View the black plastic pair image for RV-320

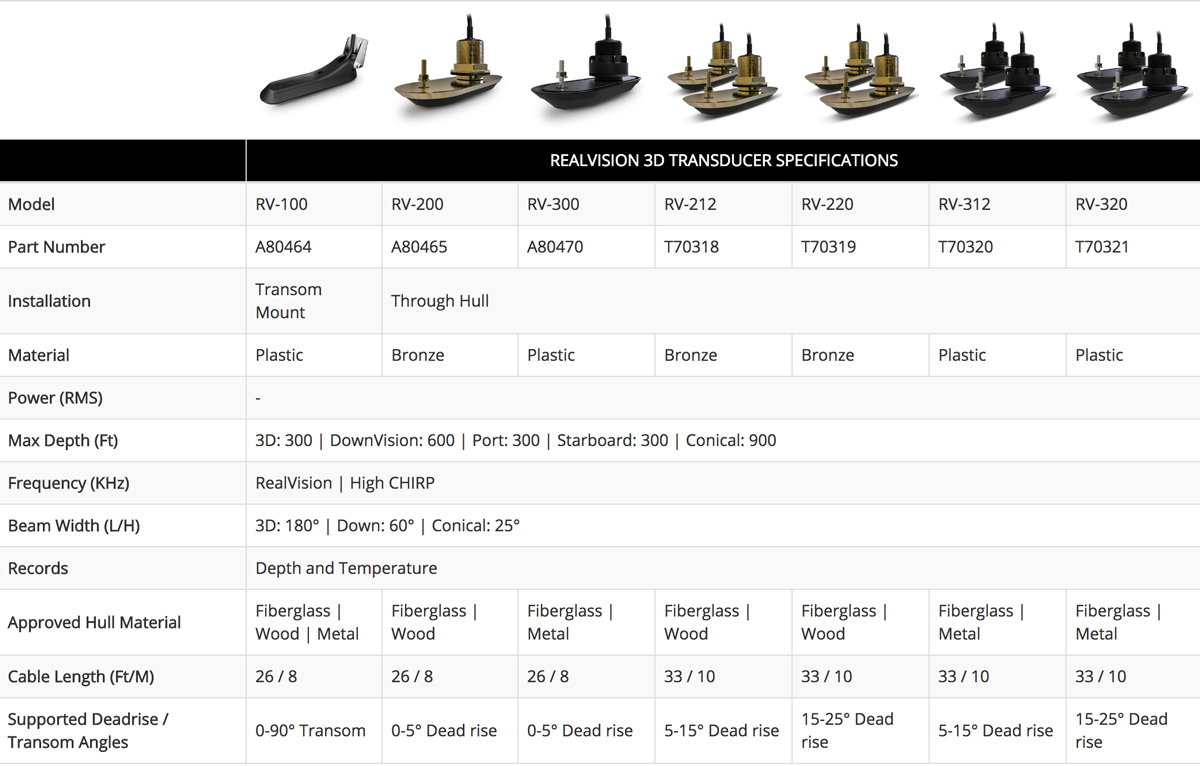(1134, 70)
